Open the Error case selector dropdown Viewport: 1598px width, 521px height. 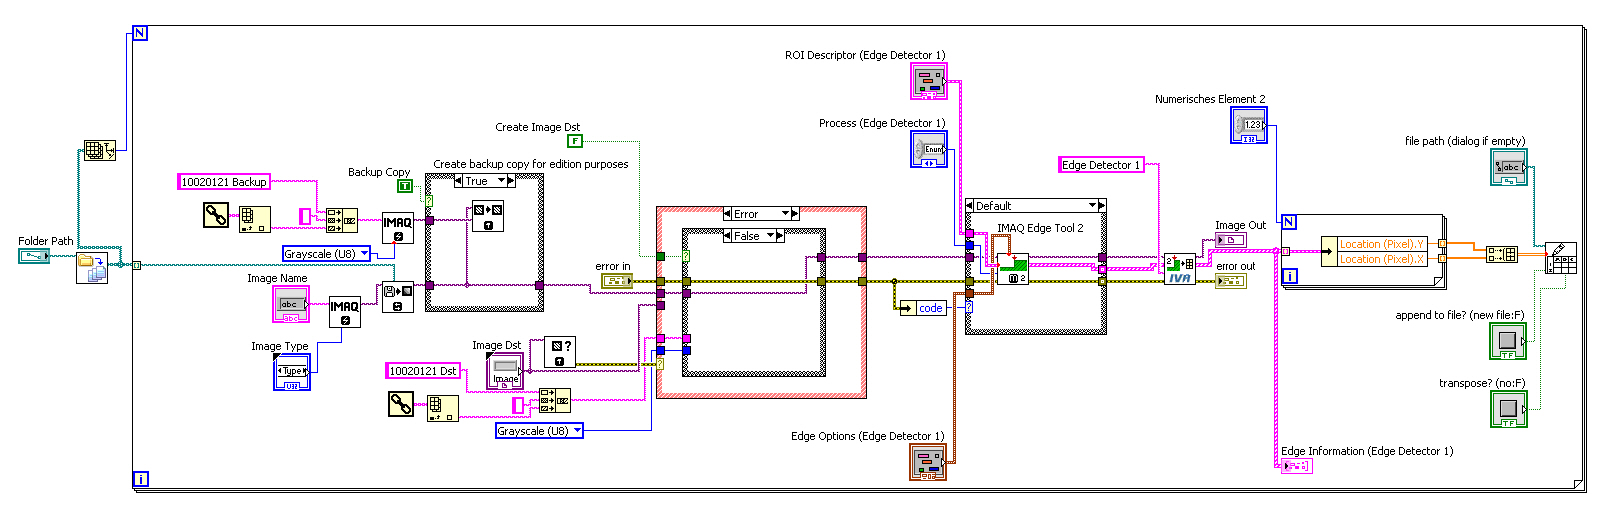pos(785,213)
